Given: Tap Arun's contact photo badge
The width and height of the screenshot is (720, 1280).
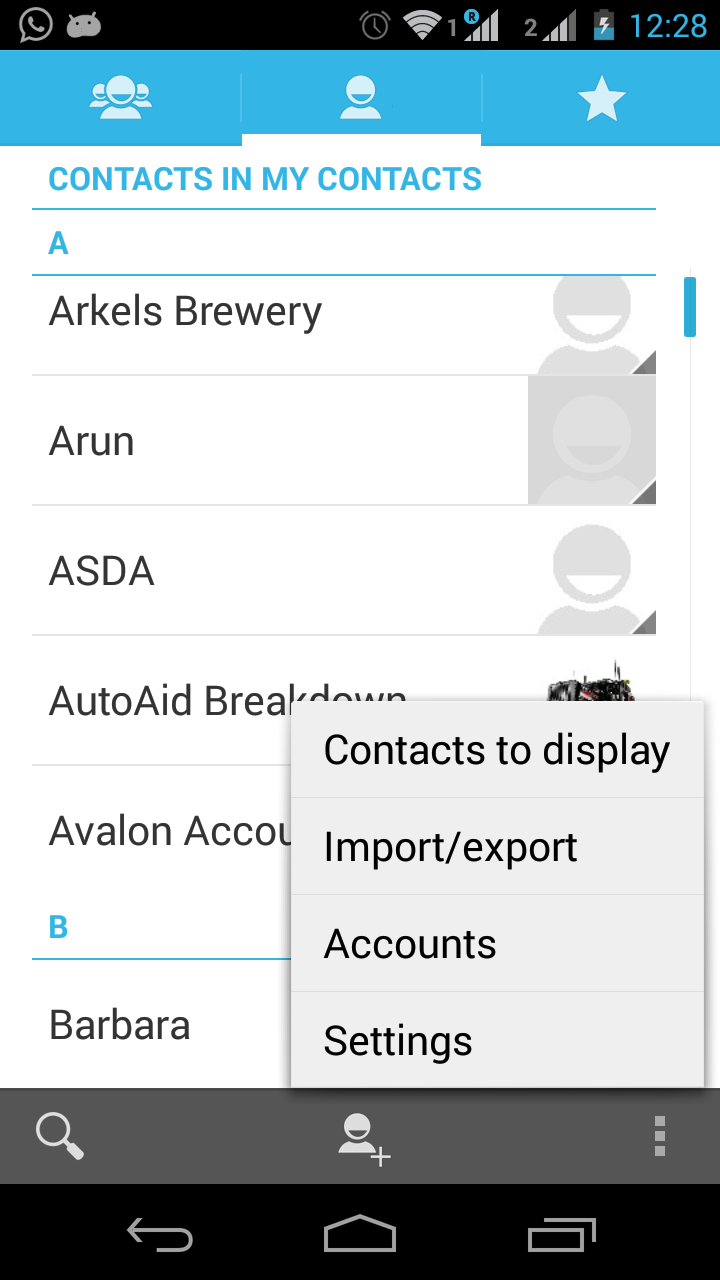Looking at the screenshot, I should click(592, 440).
